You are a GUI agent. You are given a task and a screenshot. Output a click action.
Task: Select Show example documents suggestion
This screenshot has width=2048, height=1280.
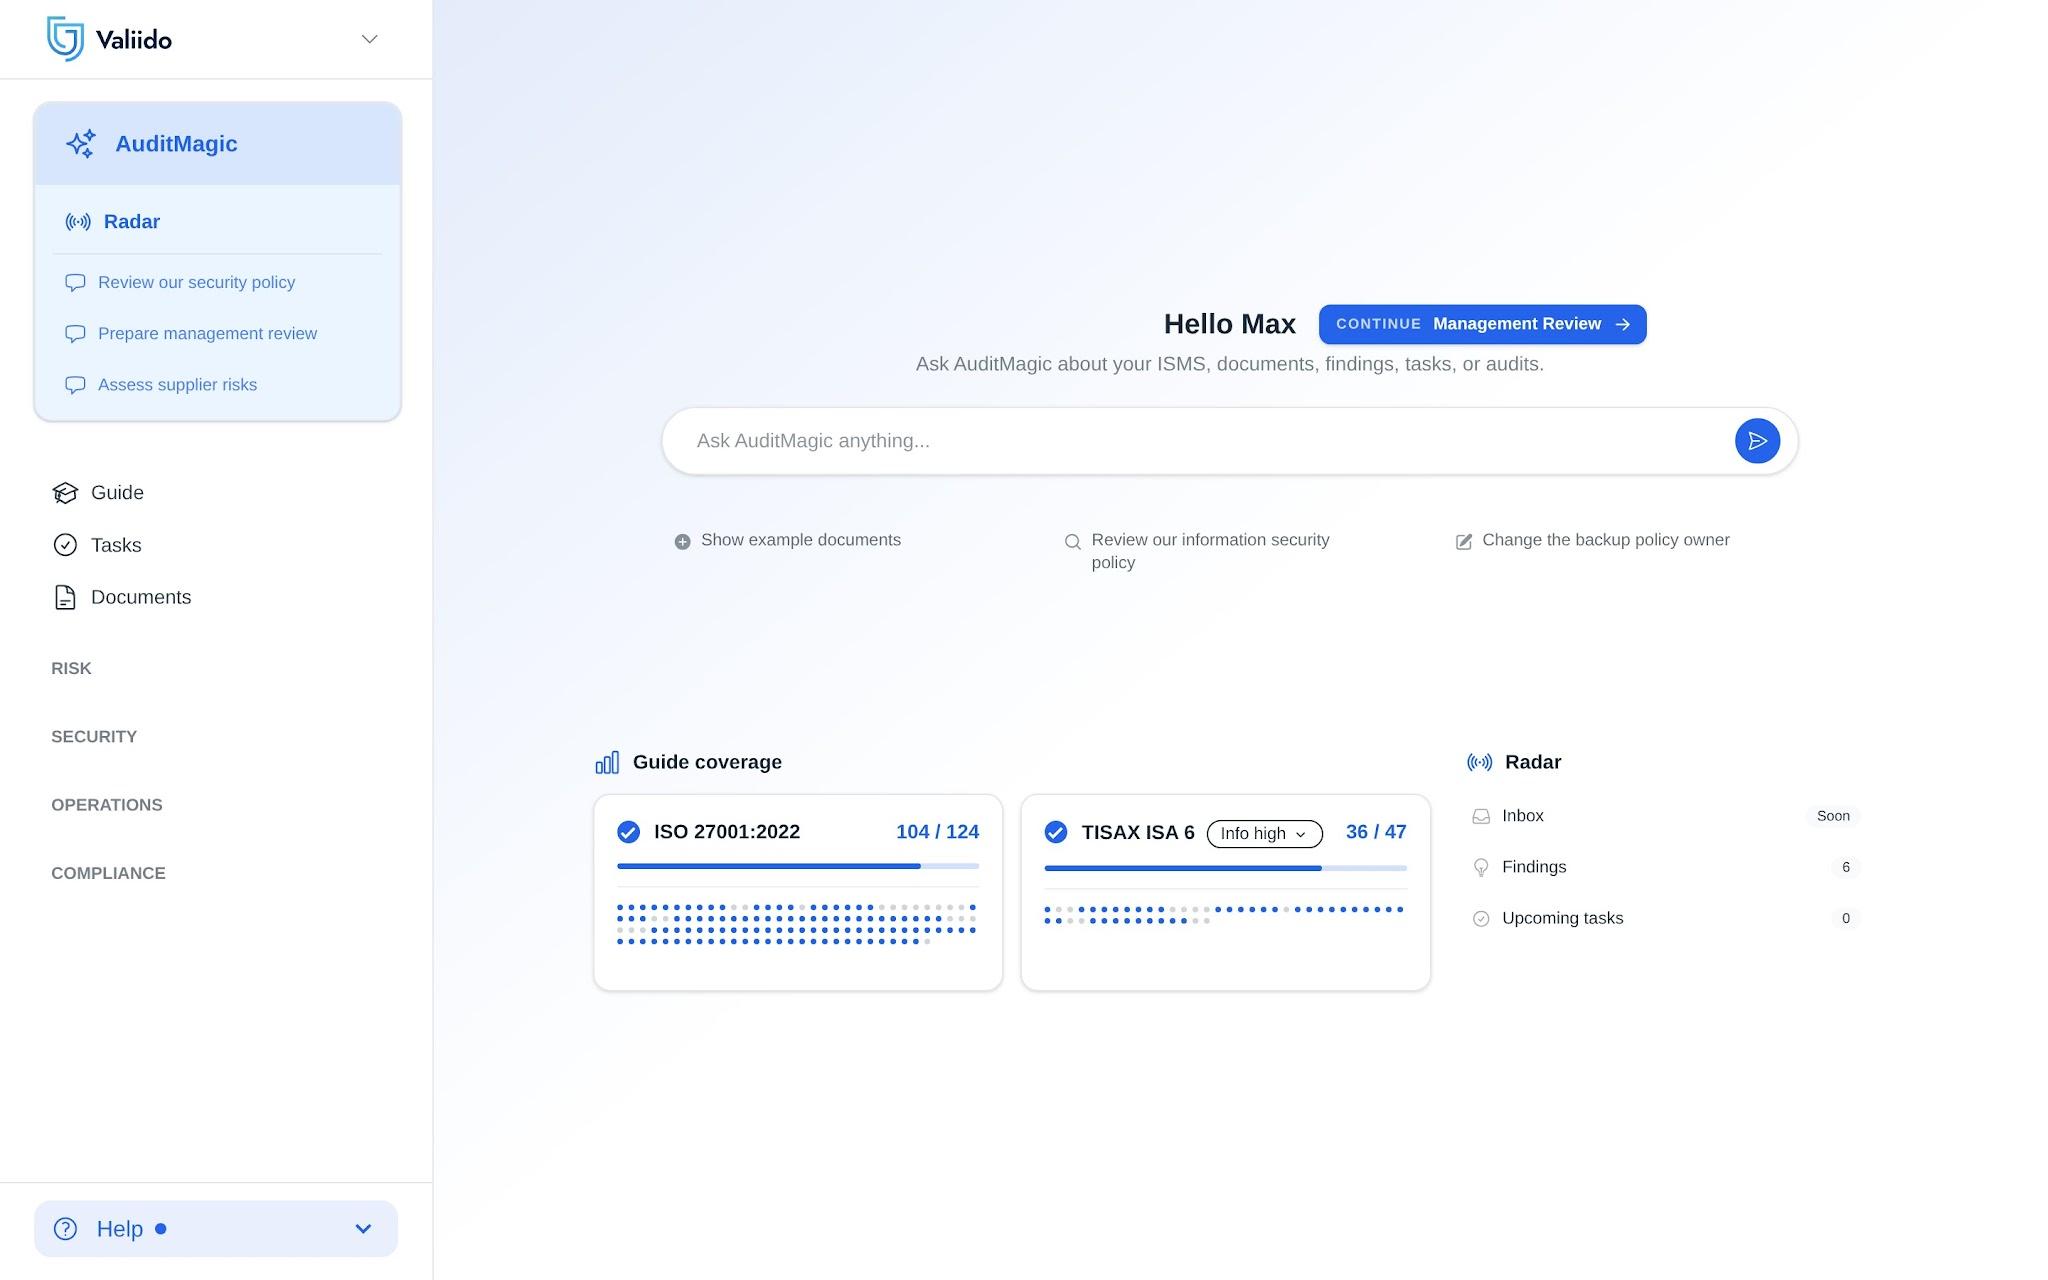[x=801, y=540]
